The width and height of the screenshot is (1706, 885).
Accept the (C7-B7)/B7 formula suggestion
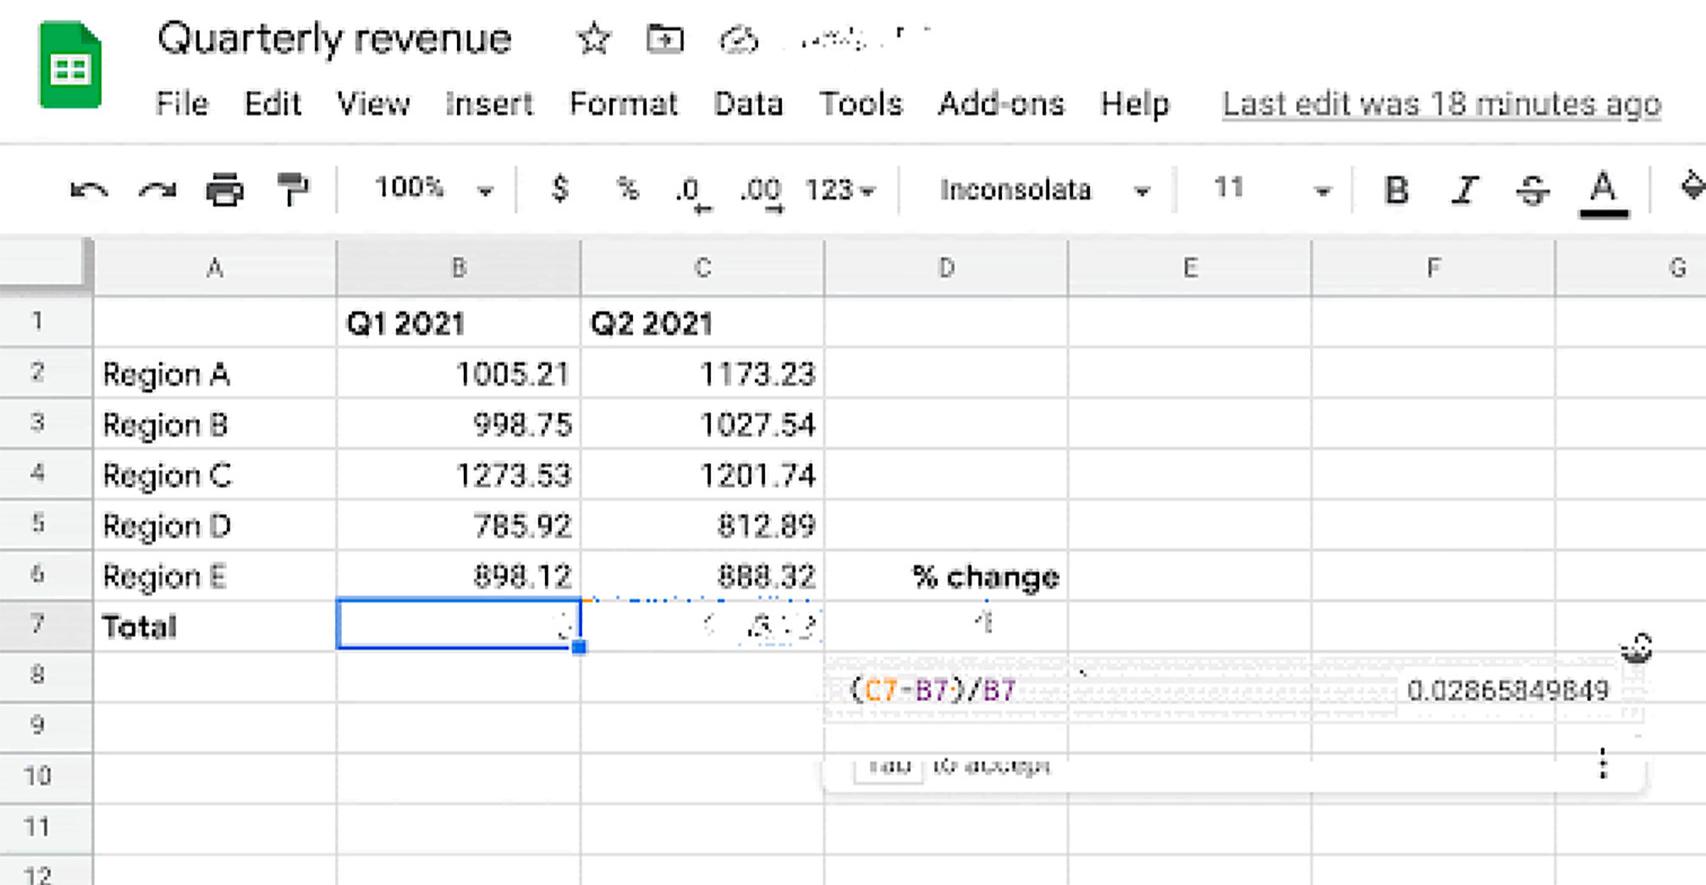[x=1228, y=690]
